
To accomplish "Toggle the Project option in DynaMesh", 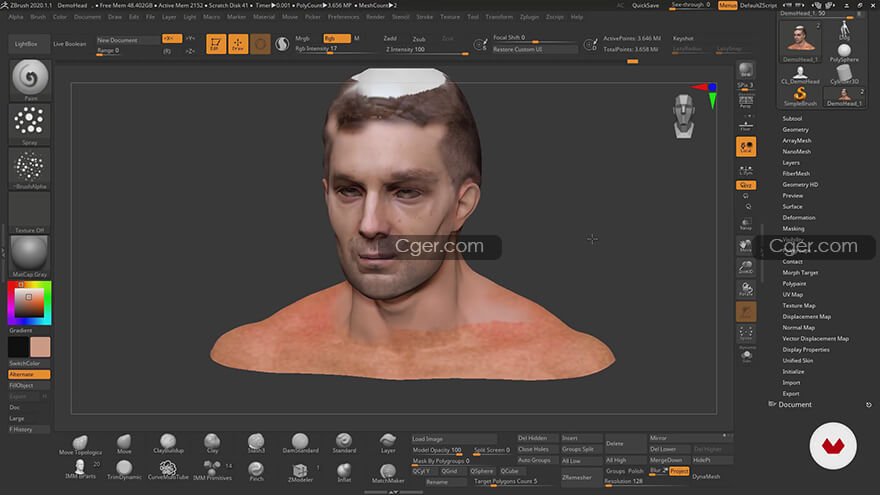I will pos(679,471).
